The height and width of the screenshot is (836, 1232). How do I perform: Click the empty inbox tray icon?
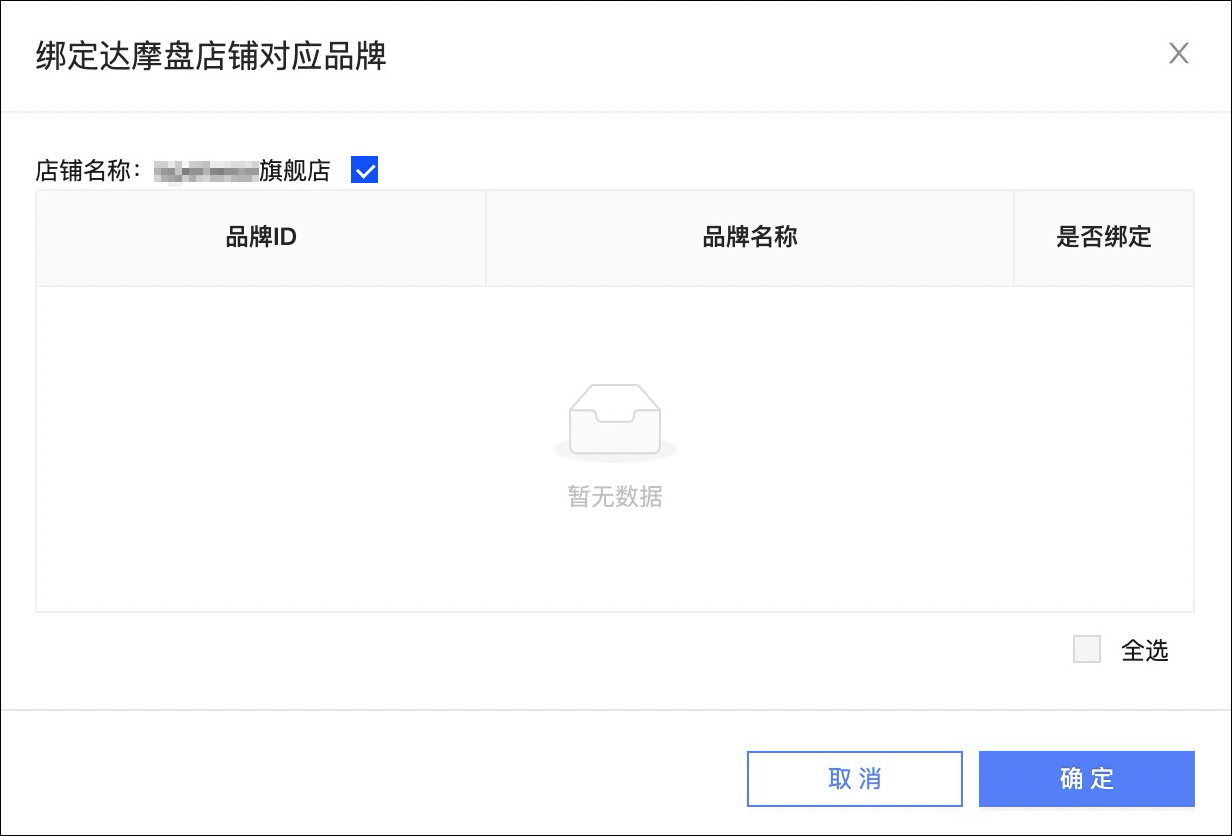click(x=615, y=421)
